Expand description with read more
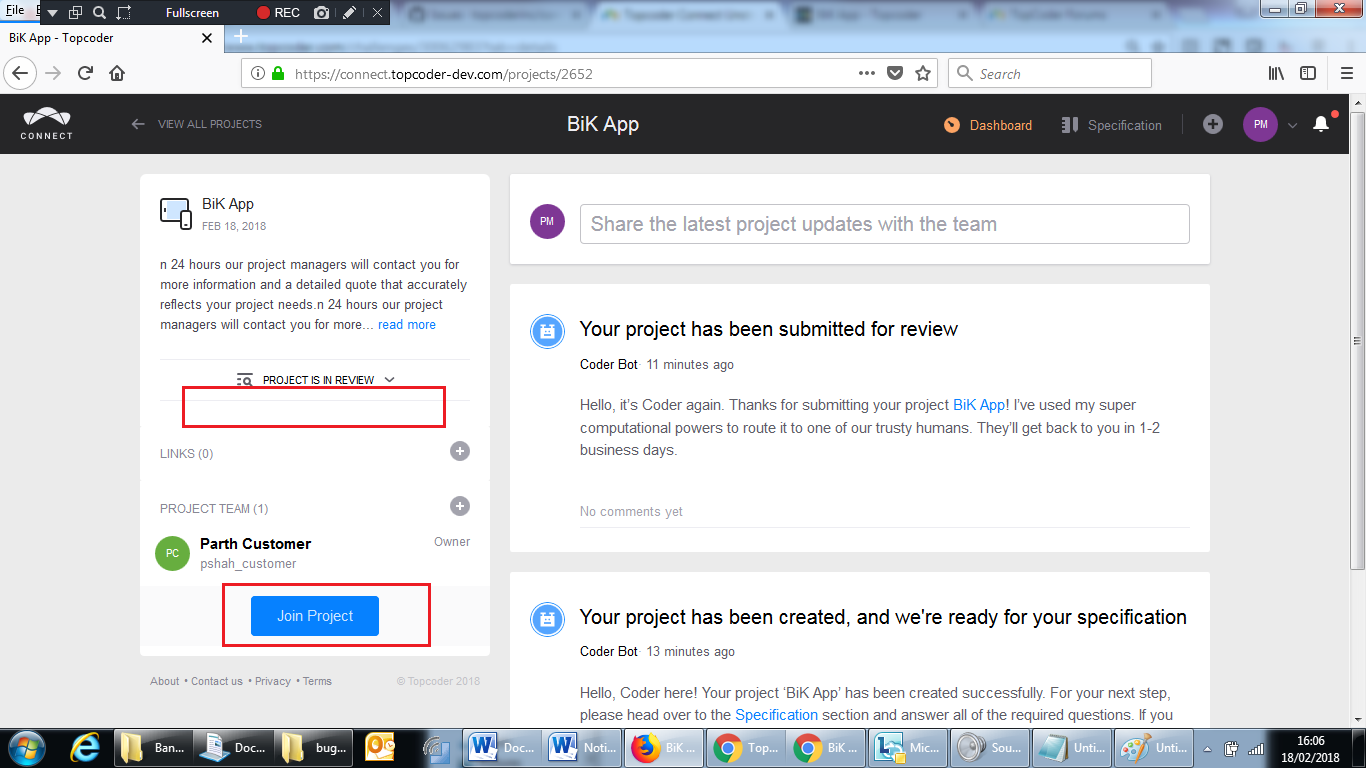1366x768 pixels. 407,324
